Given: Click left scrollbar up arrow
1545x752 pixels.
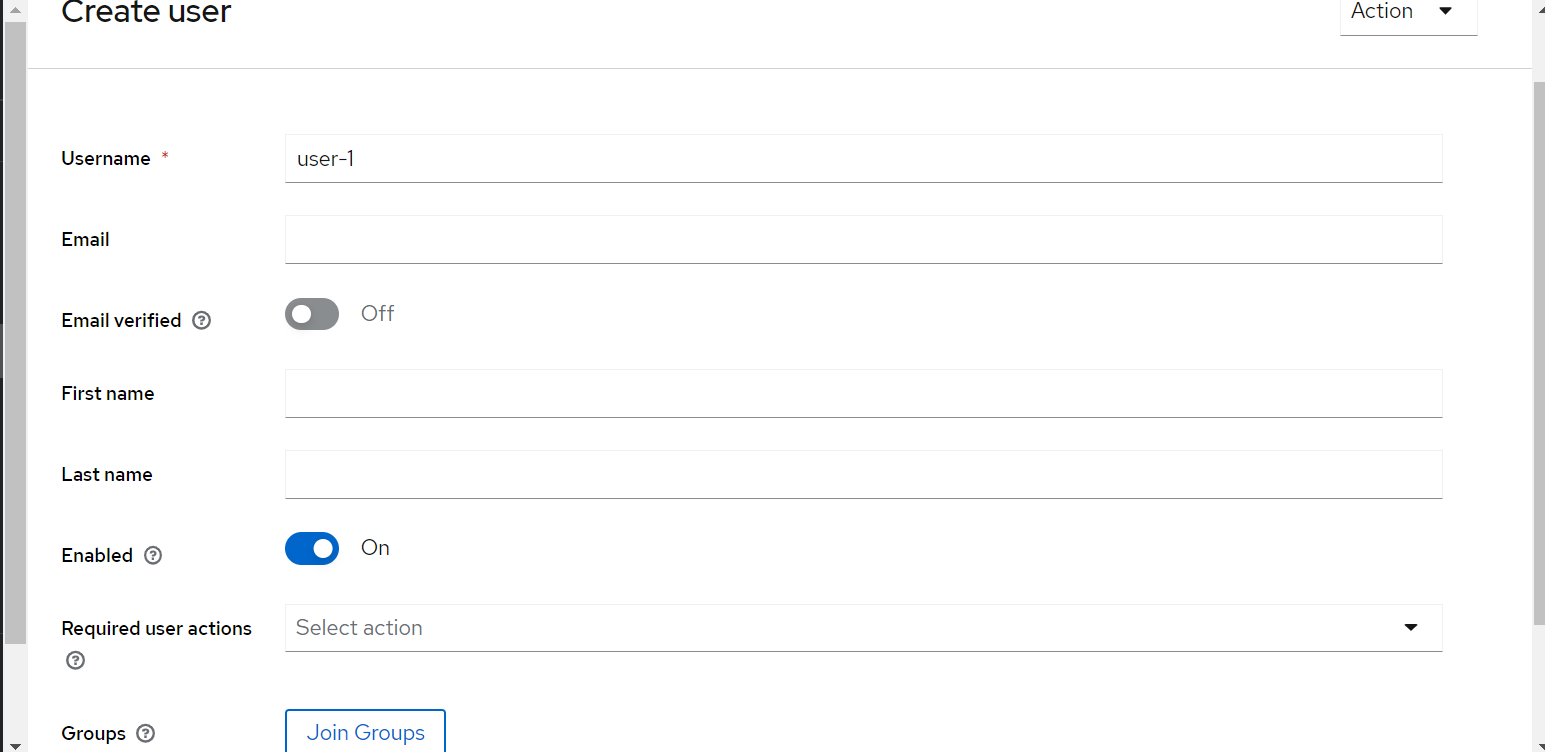Looking at the screenshot, I should click(x=14, y=8).
